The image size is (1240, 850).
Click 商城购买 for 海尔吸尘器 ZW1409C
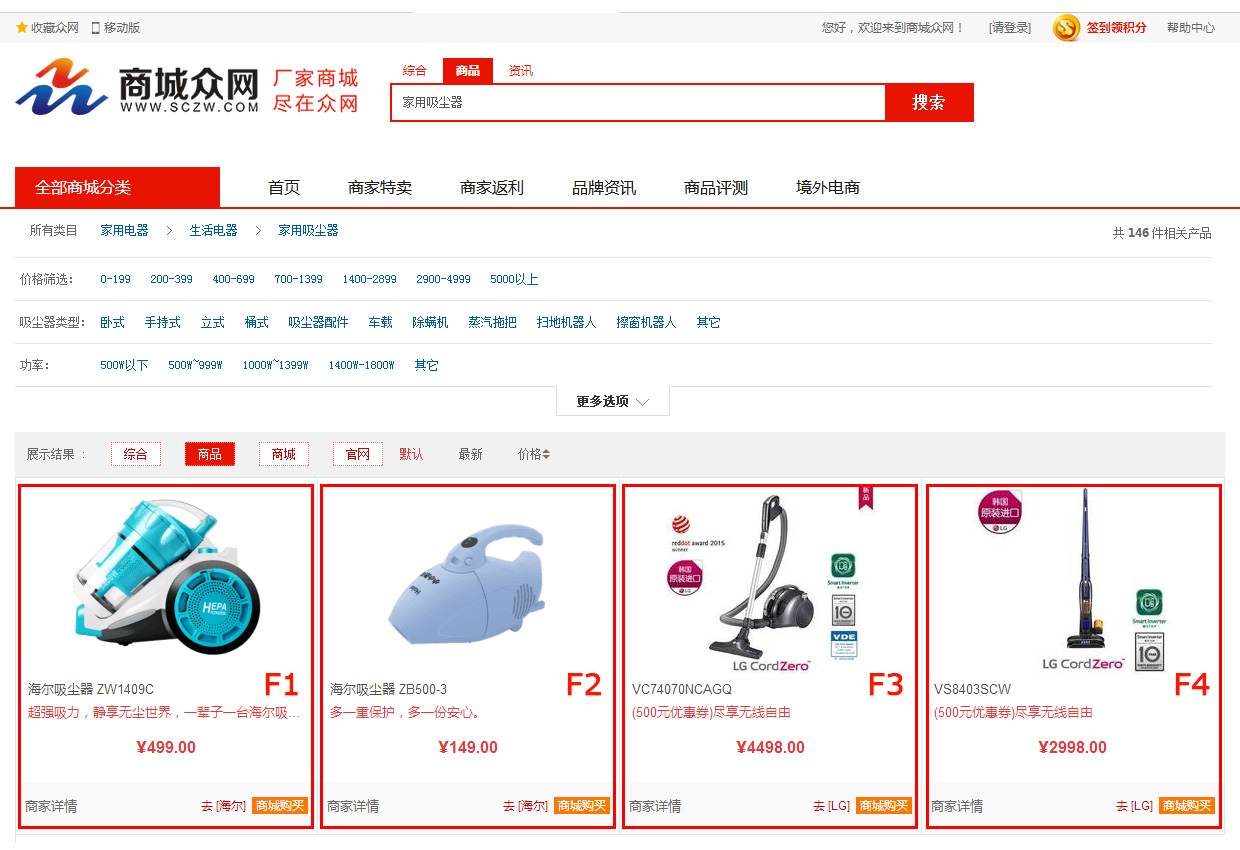click(x=280, y=806)
